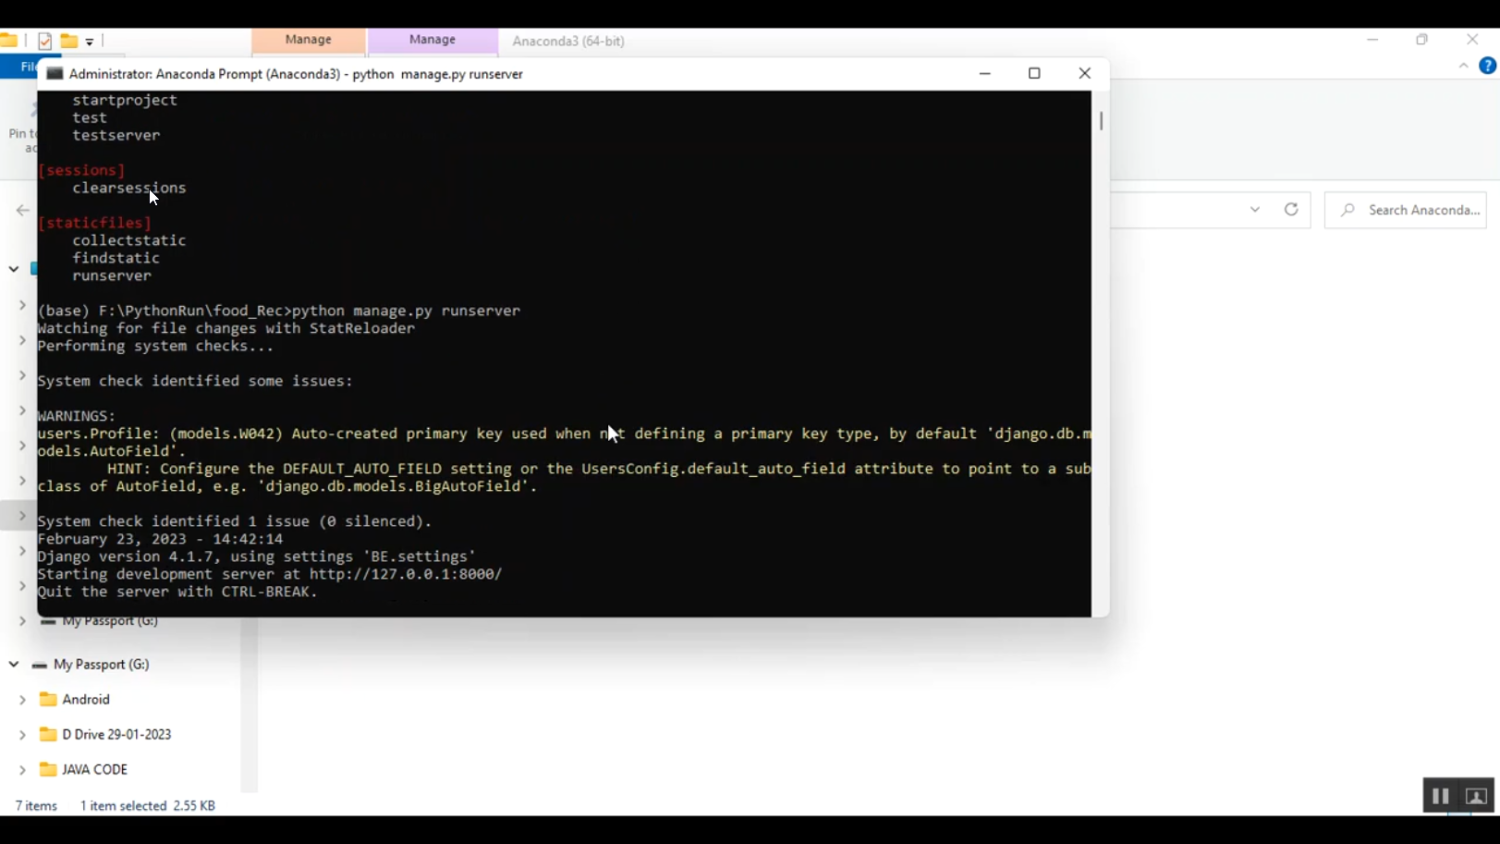Click the "WARNINGS:" line in the prompt
1500x844 pixels.
coord(77,416)
